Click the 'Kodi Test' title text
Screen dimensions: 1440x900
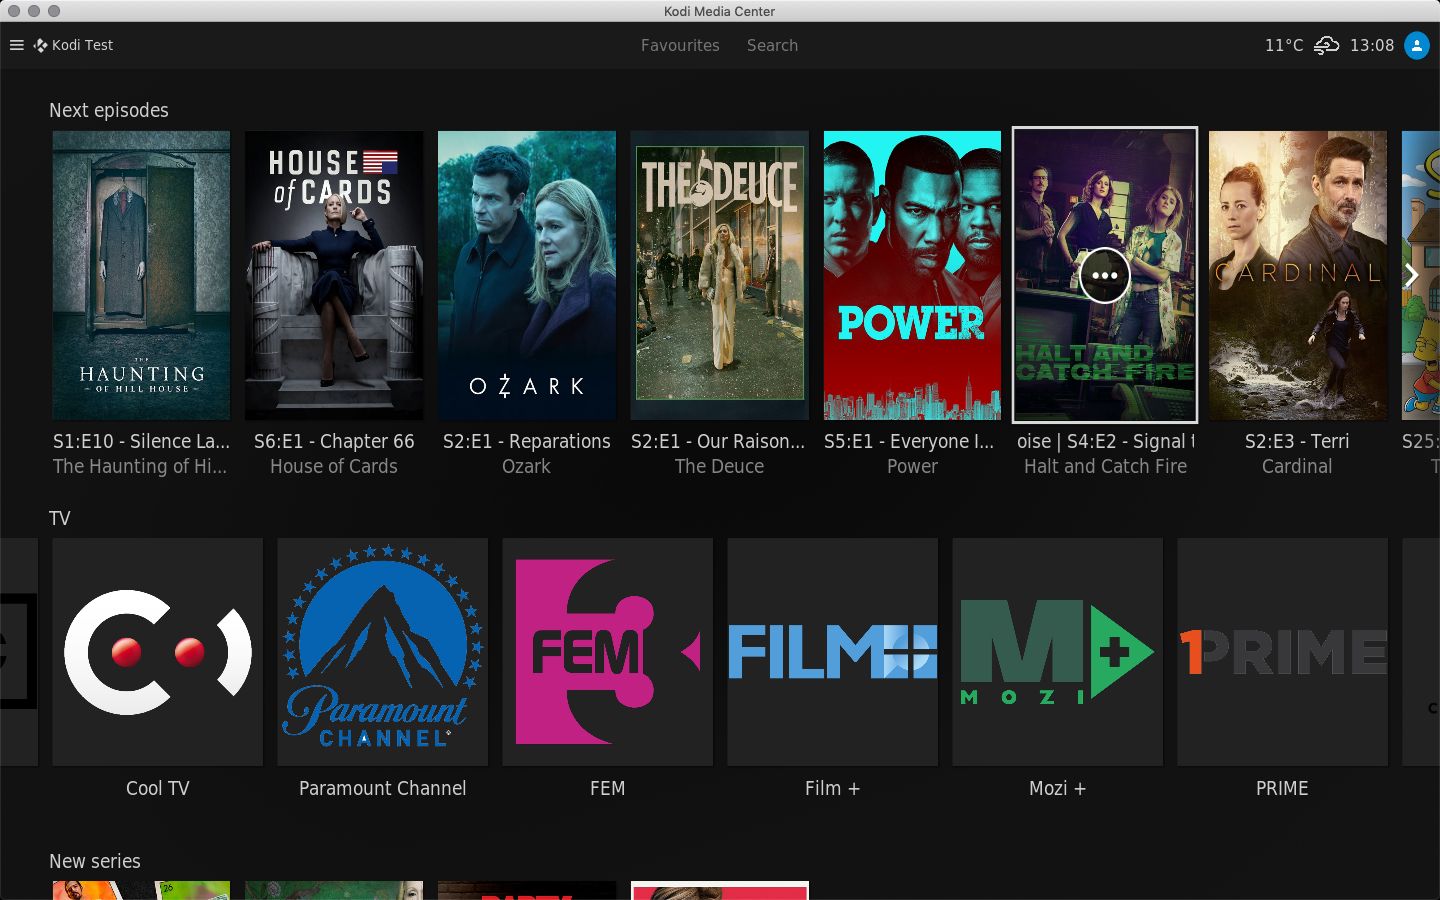click(83, 45)
